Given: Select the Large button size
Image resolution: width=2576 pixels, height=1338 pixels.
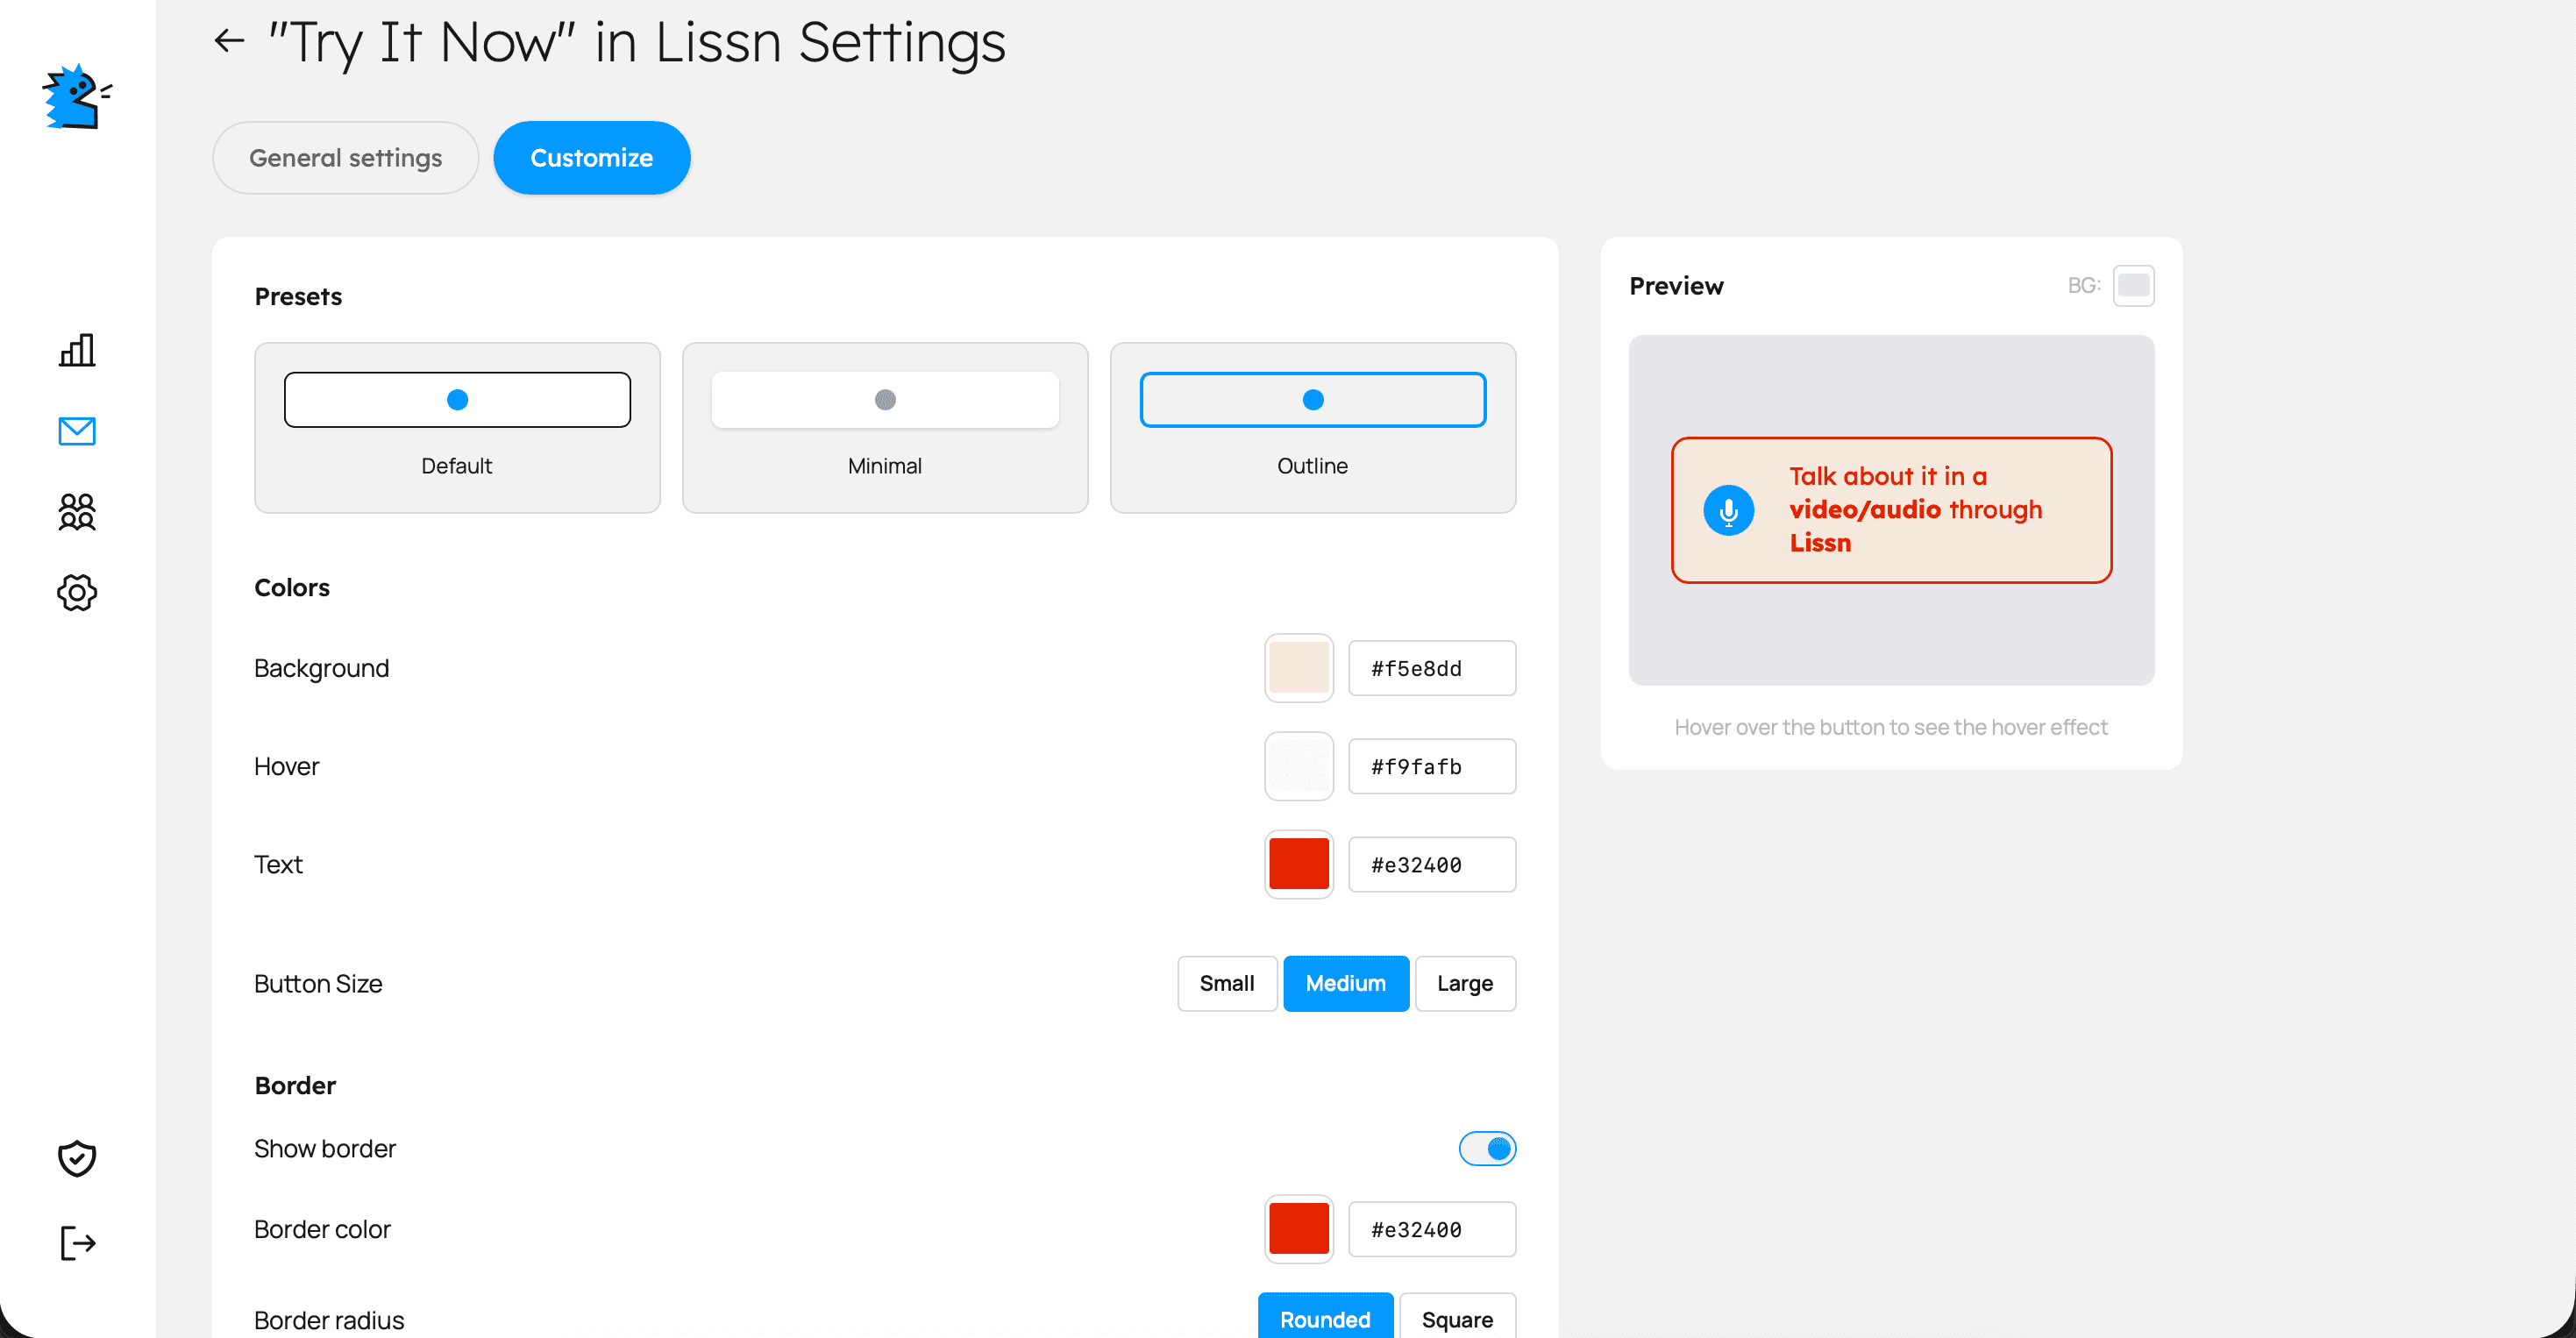Looking at the screenshot, I should pyautogui.click(x=1464, y=983).
